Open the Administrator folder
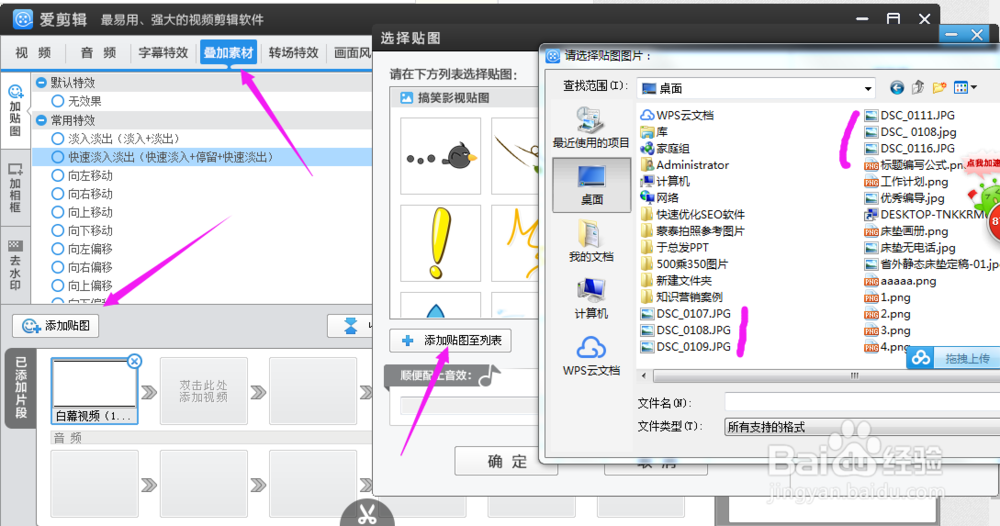 click(685, 164)
